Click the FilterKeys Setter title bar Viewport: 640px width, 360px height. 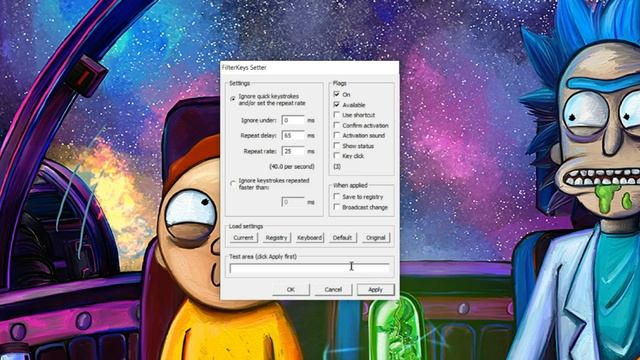click(x=309, y=68)
